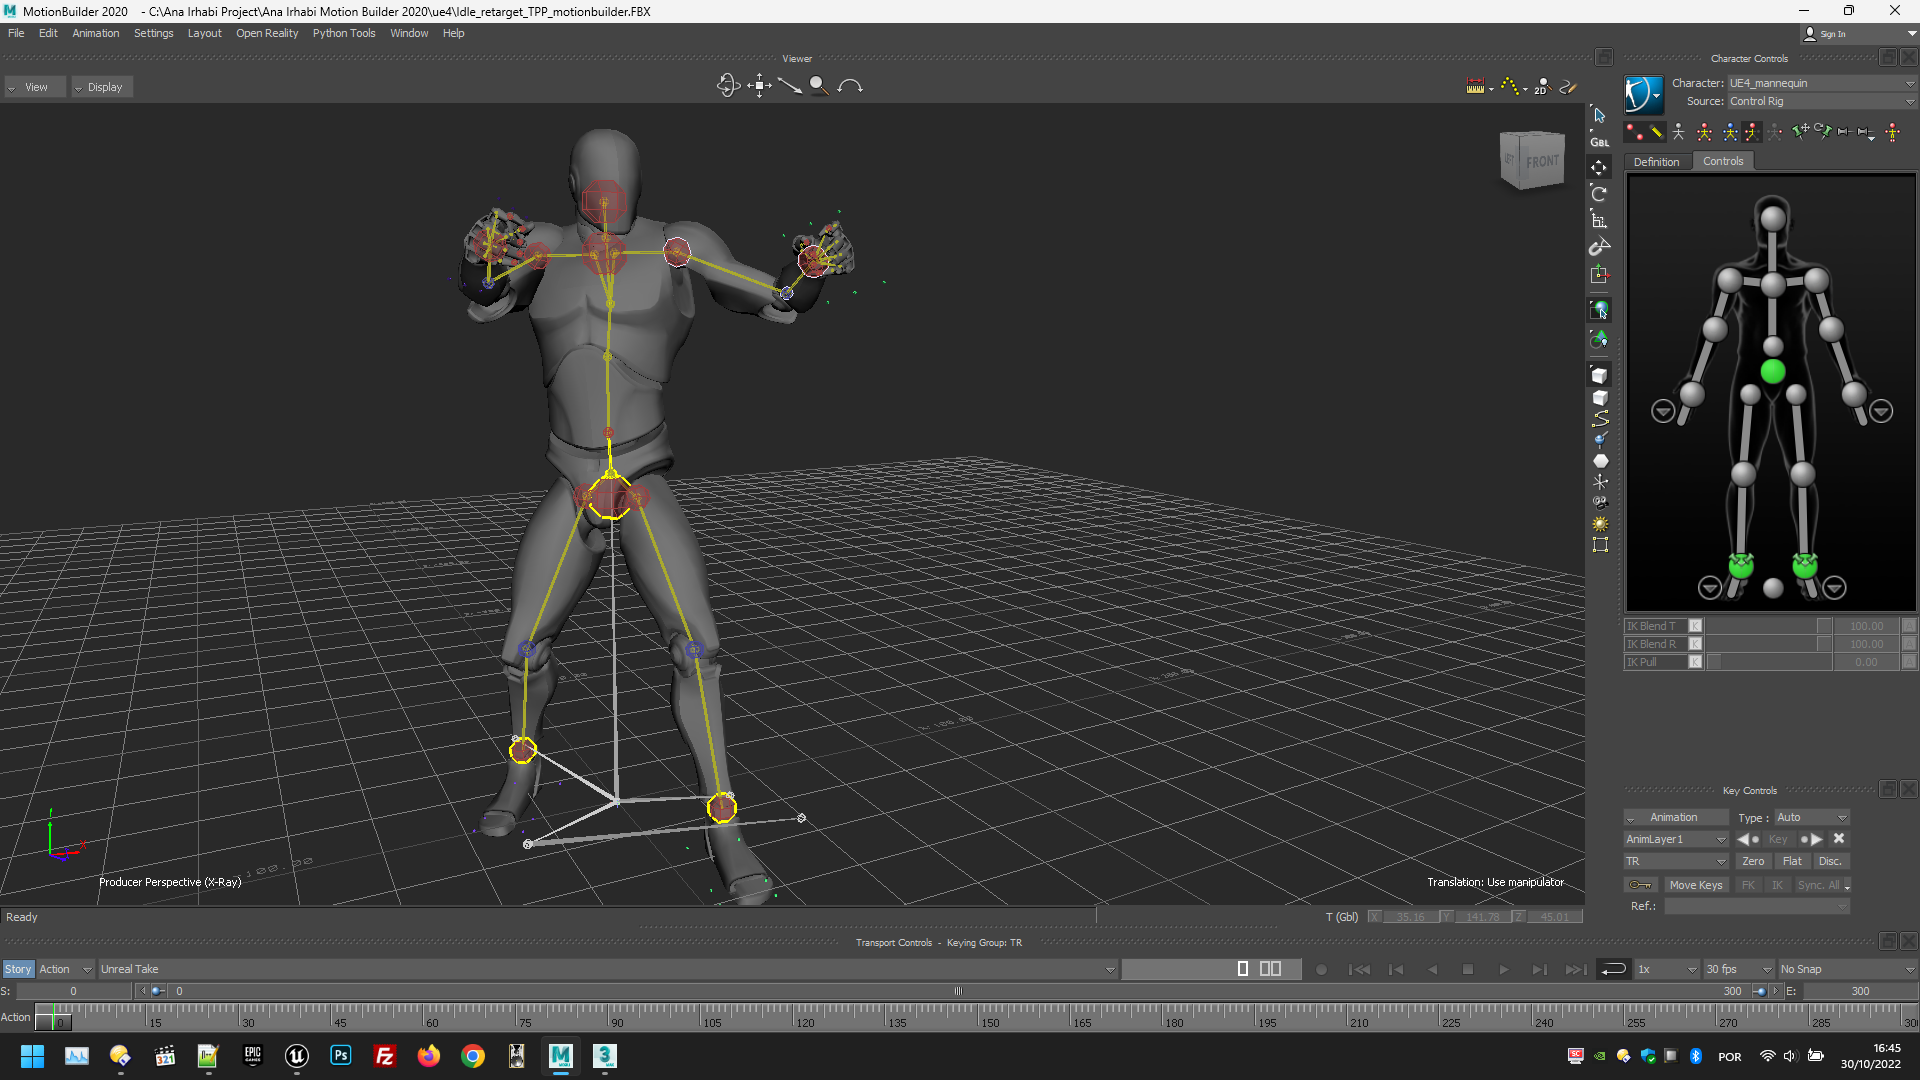Click the 2D display toggle icon in viewer toolbar

click(x=1541, y=87)
